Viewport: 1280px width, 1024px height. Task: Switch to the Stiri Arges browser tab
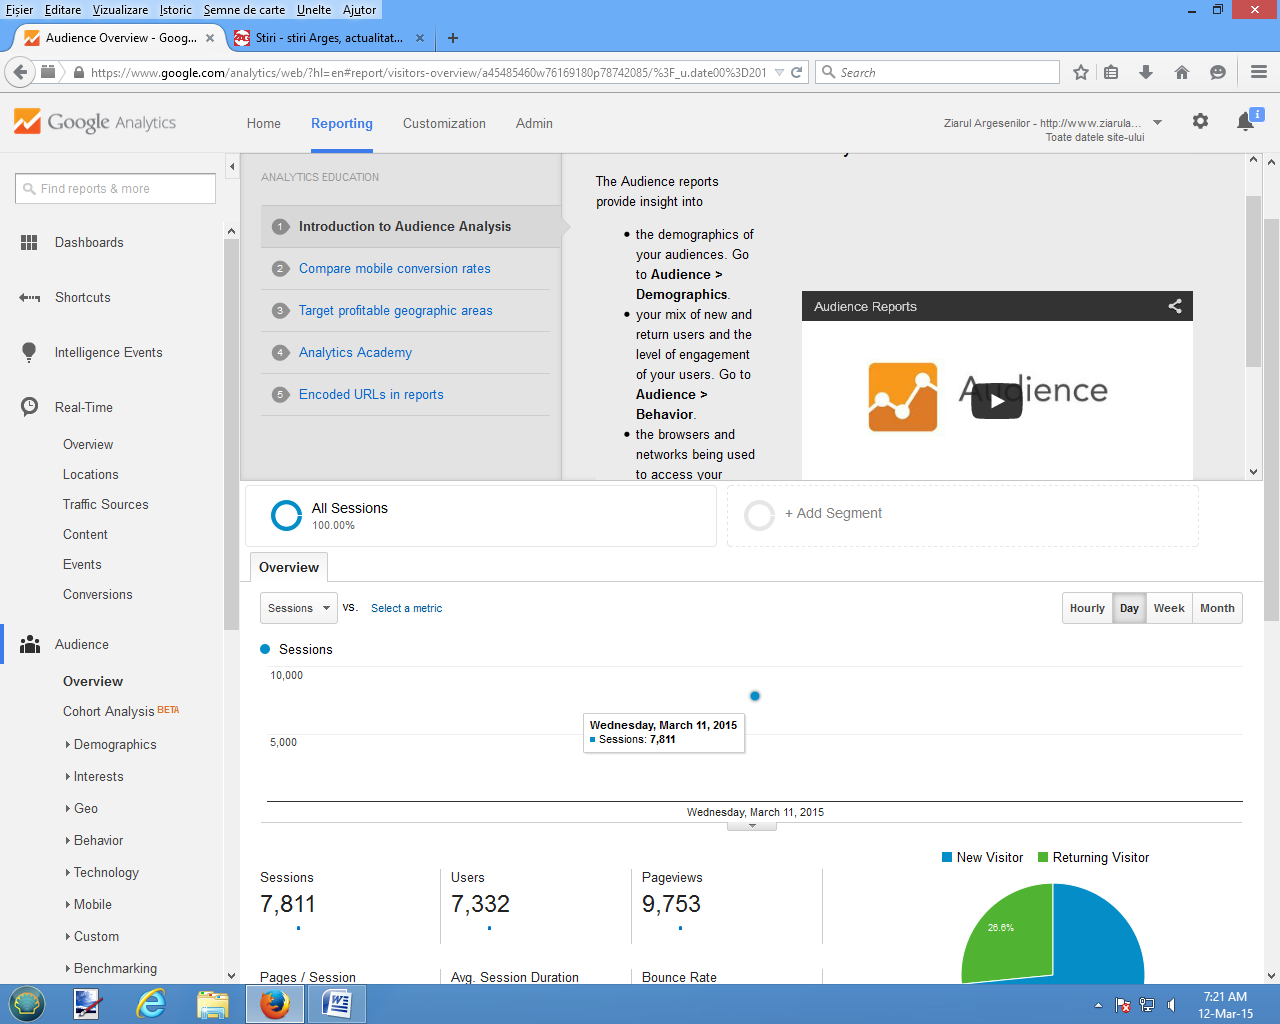pyautogui.click(x=328, y=38)
